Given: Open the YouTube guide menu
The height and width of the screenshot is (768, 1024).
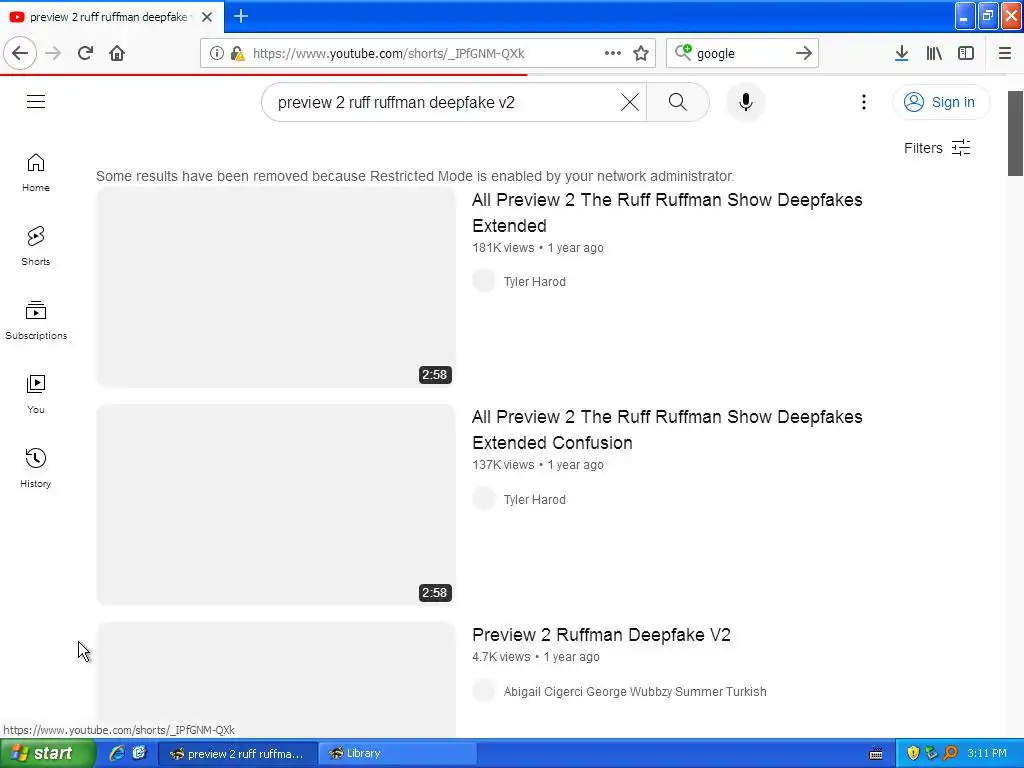Looking at the screenshot, I should (x=36, y=101).
